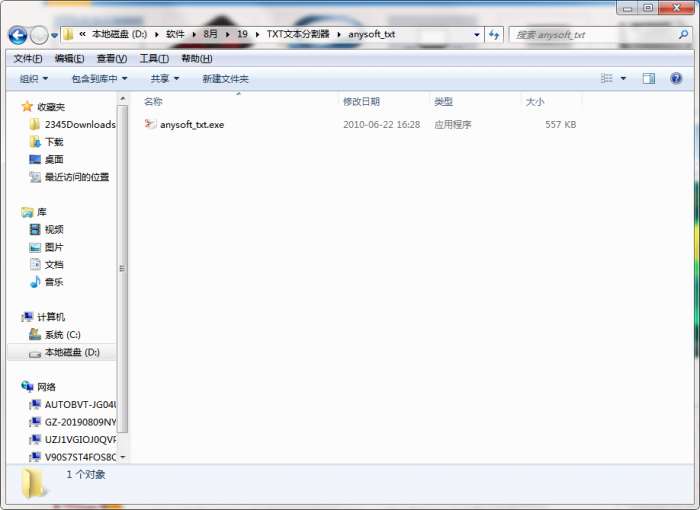Click the 库 libraries icon
Screen dimensions: 700x510
[27, 212]
